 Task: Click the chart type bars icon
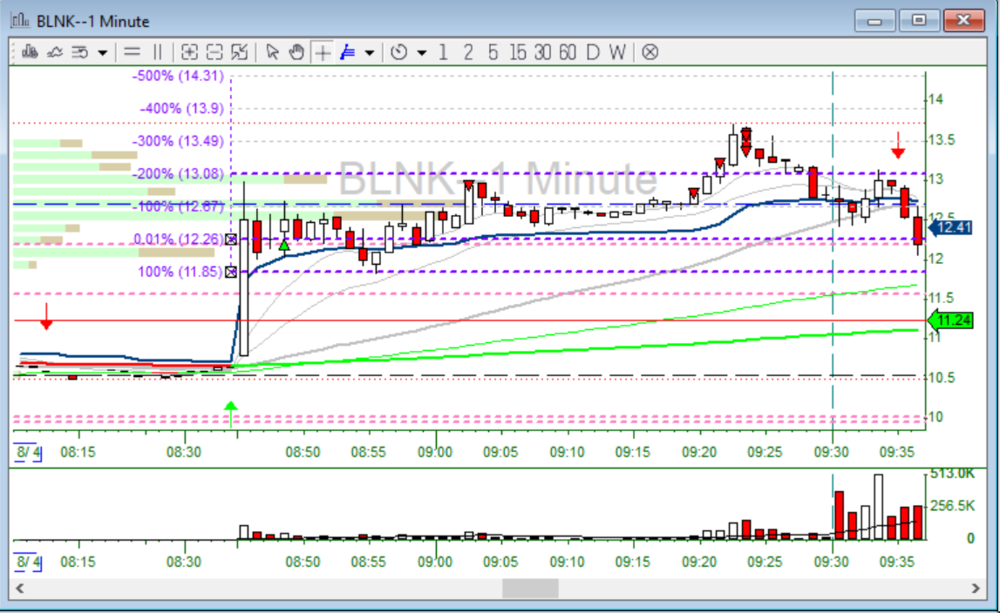[x=29, y=52]
